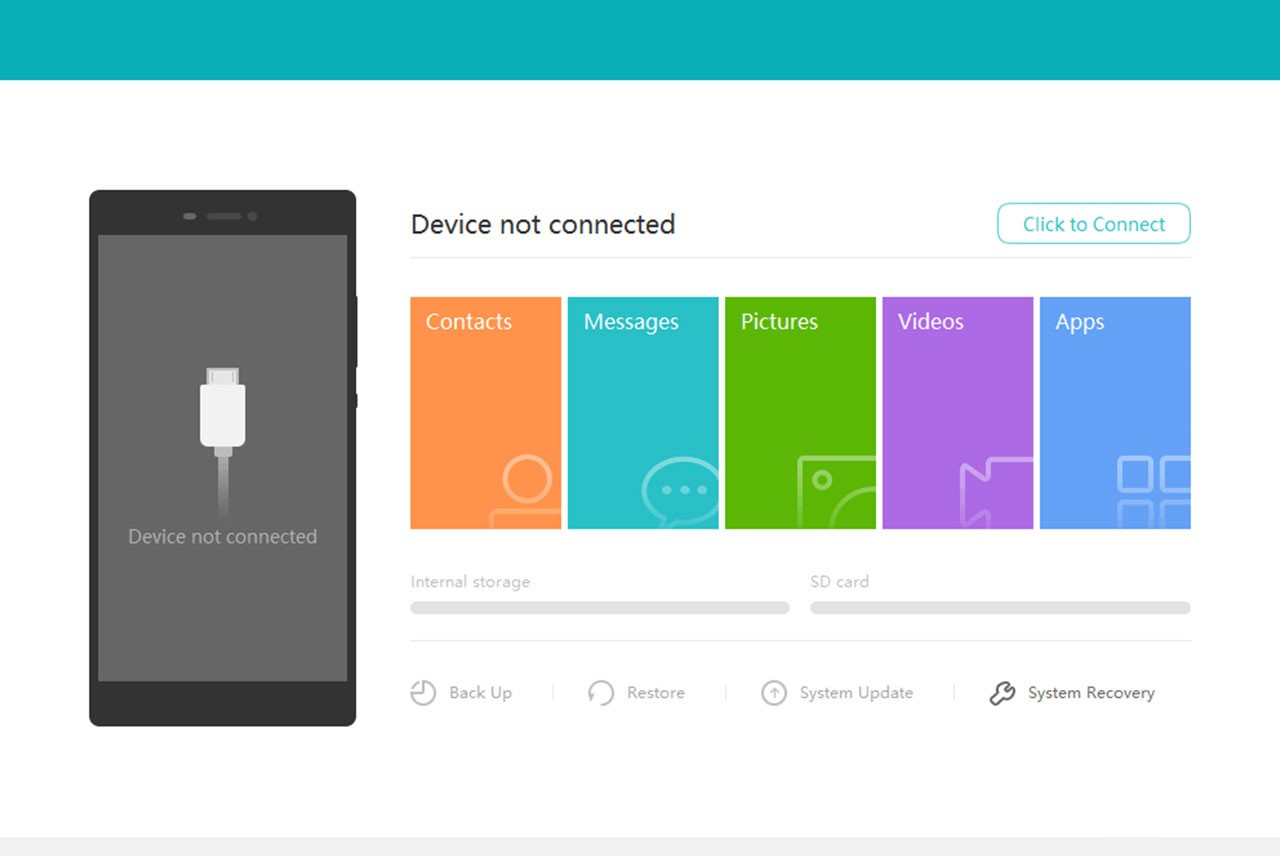Switch to the Pictures section
The height and width of the screenshot is (856, 1280).
click(799, 412)
